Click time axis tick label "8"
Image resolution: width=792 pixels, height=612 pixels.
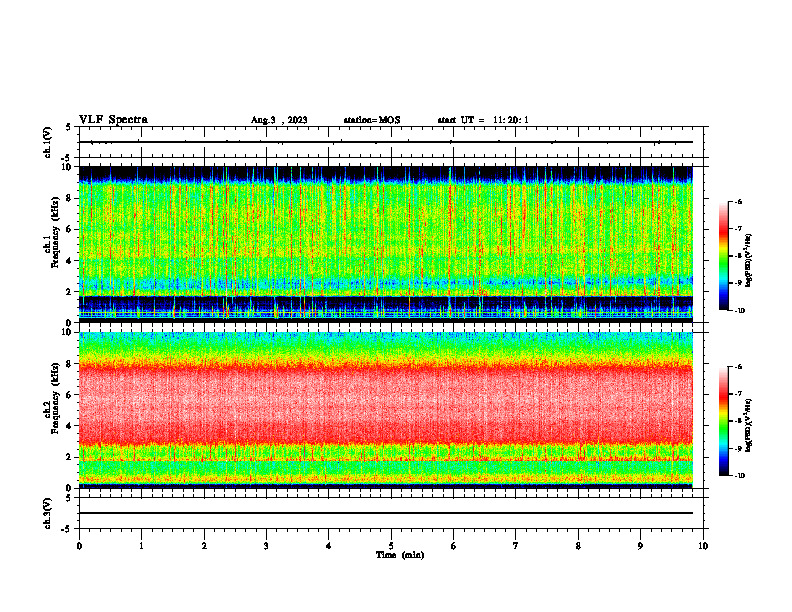[x=578, y=546]
